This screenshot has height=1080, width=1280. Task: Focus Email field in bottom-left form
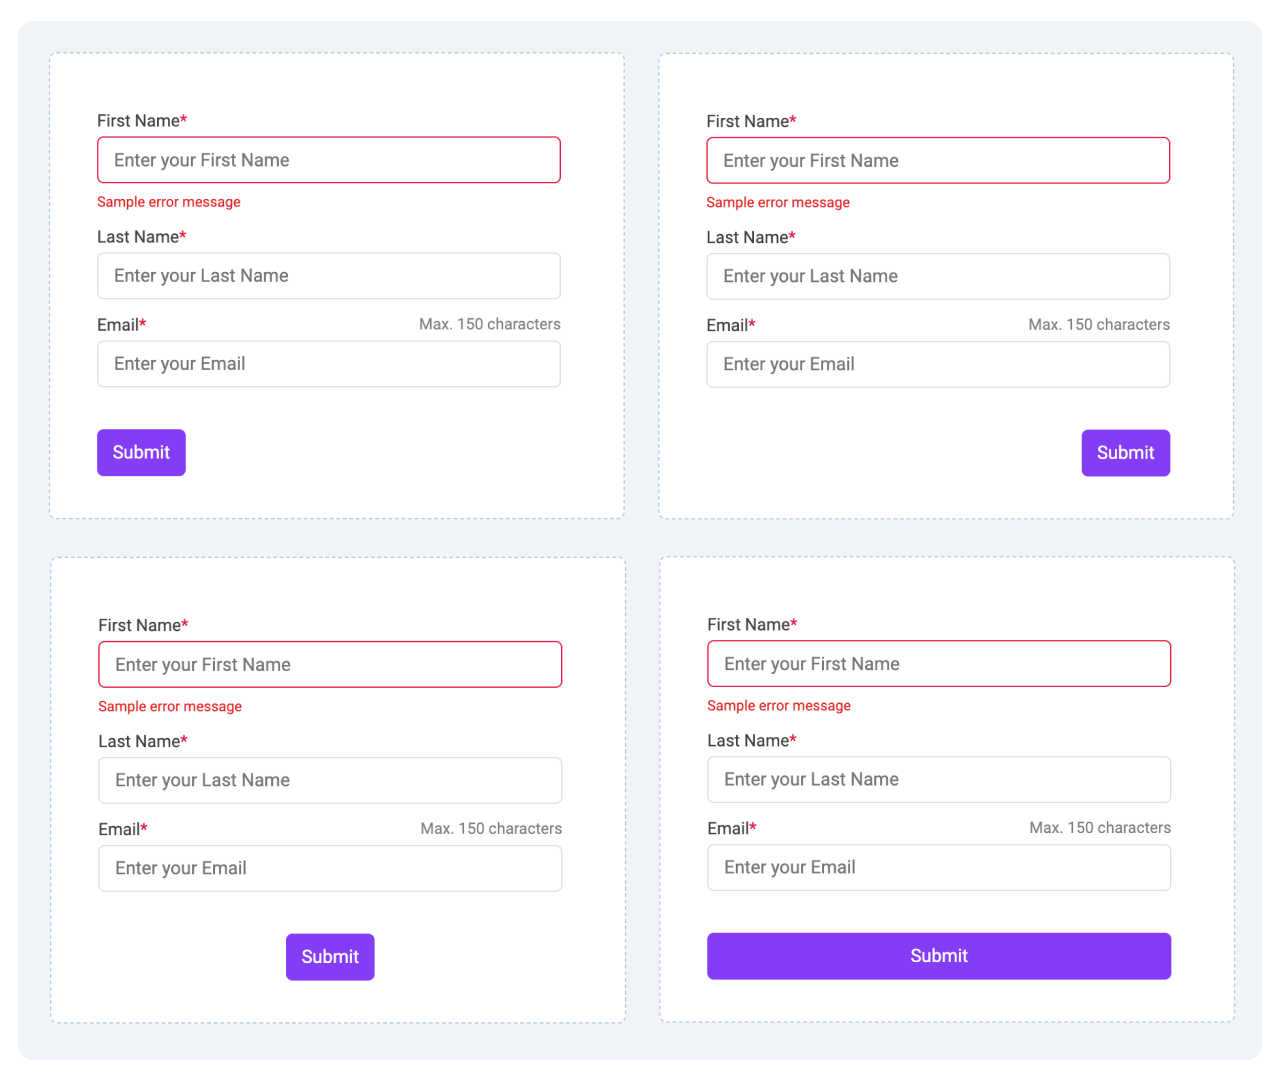329,869
